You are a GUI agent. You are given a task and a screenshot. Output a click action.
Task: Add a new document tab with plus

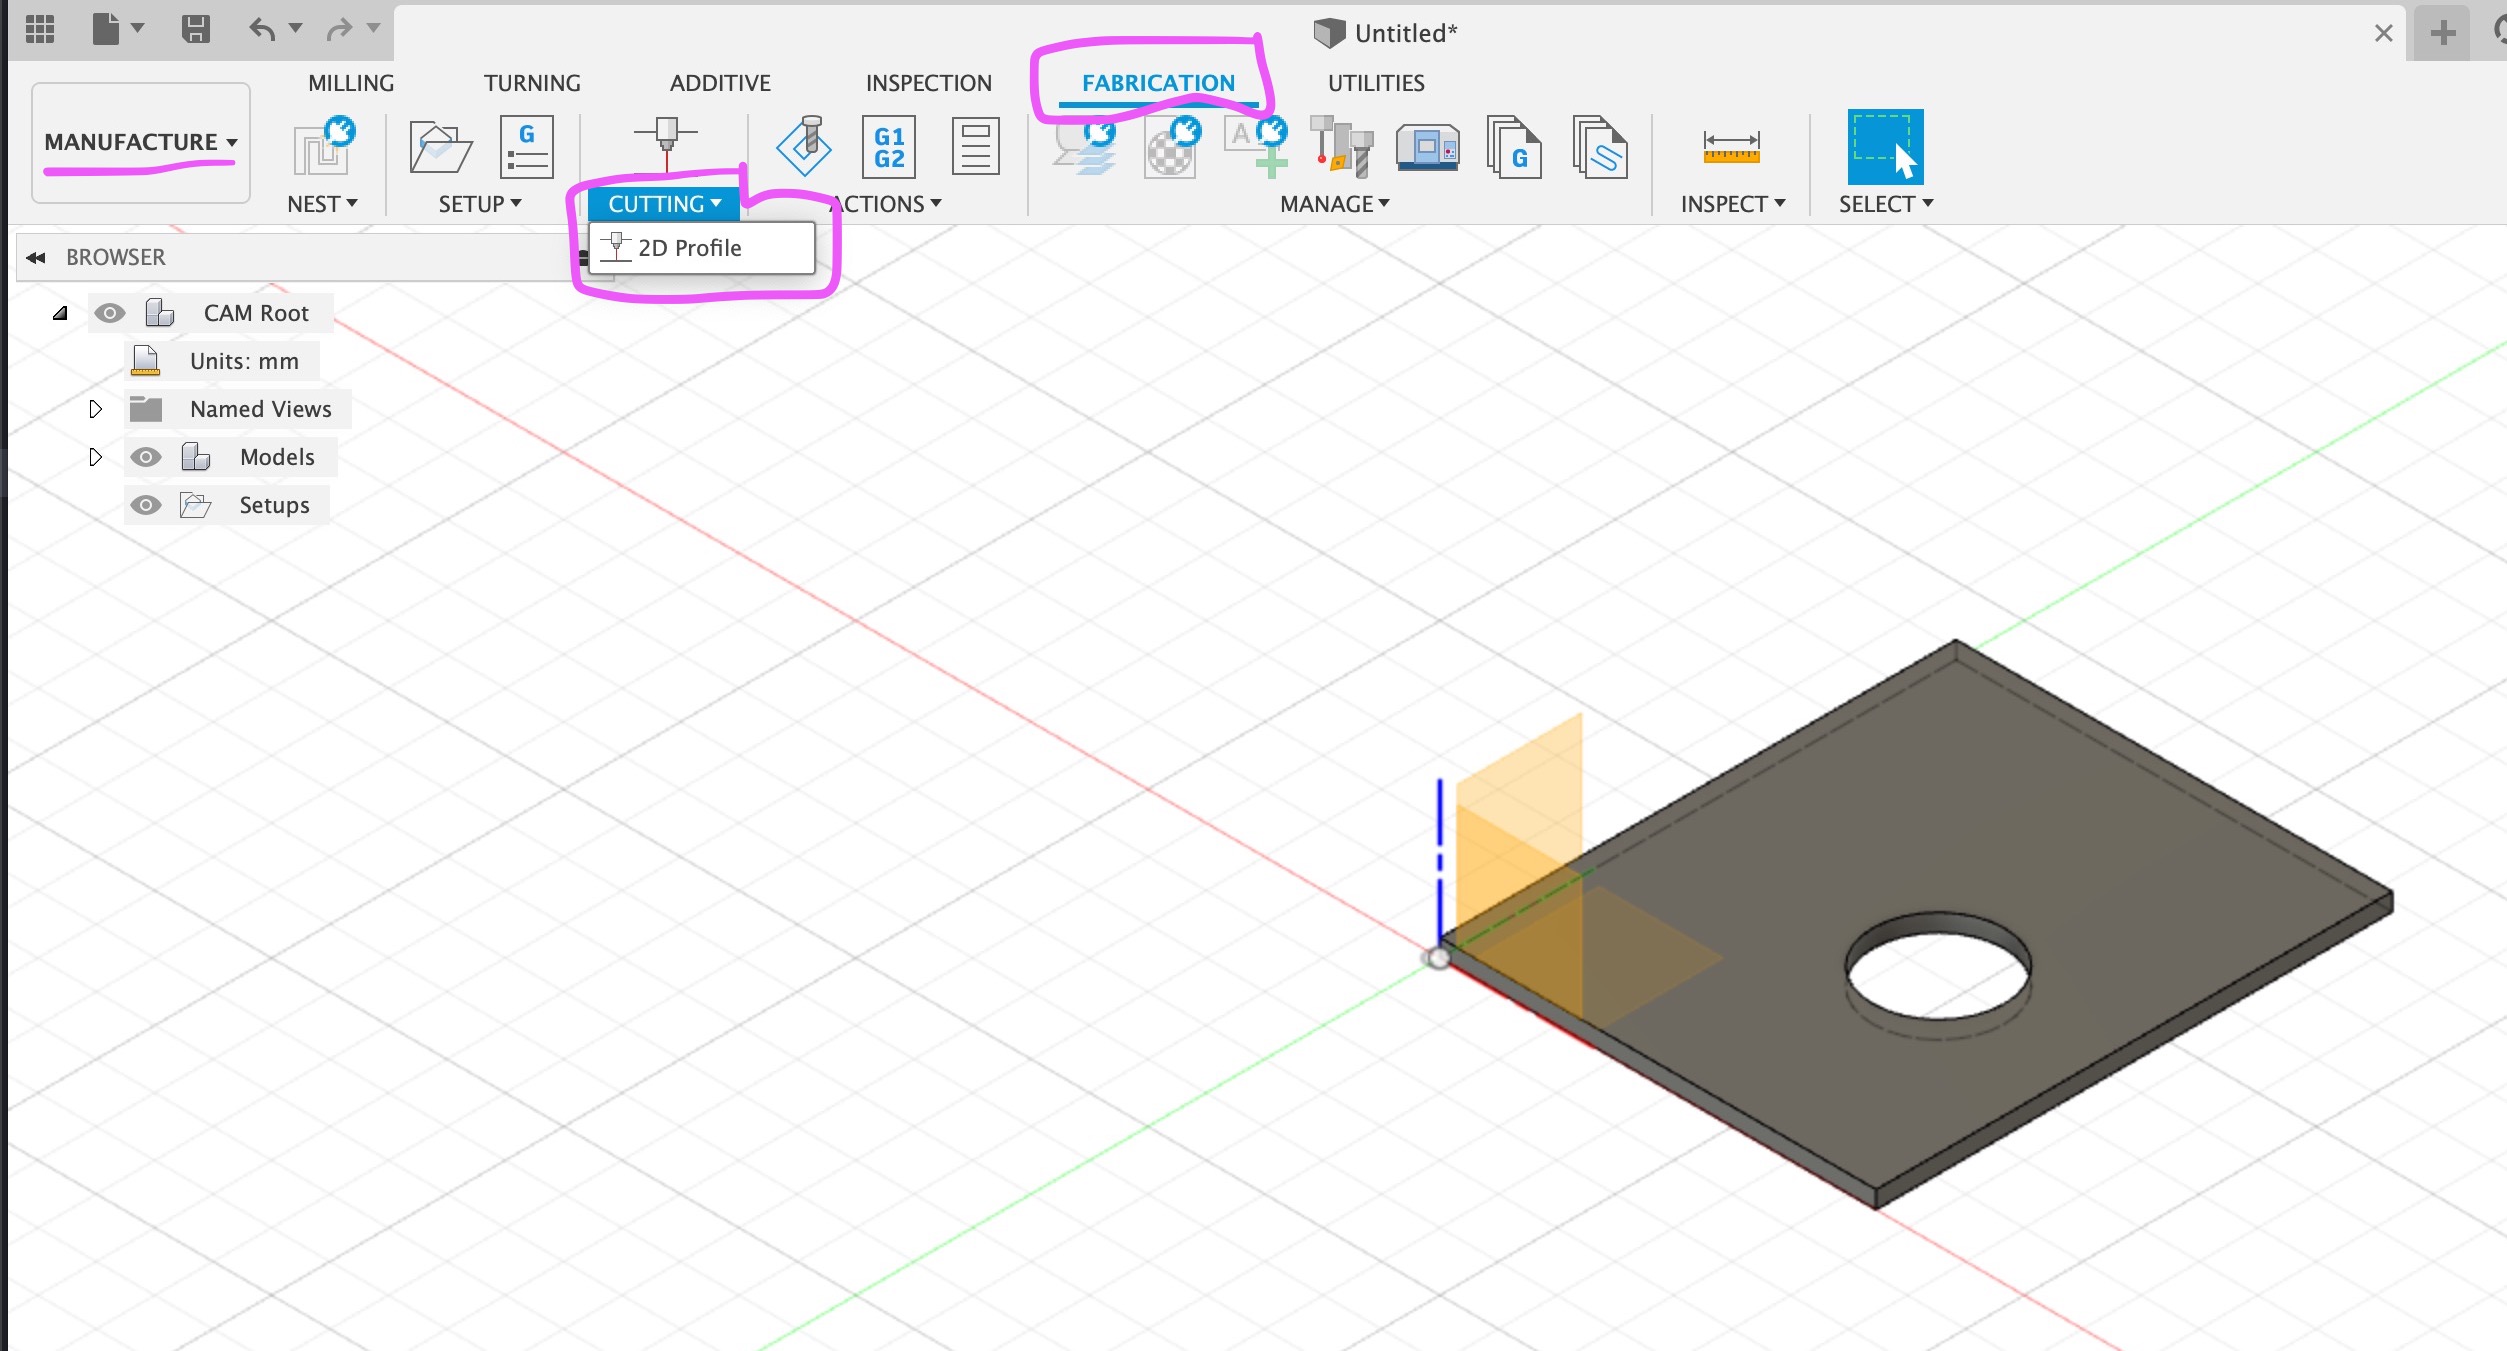tap(2443, 33)
